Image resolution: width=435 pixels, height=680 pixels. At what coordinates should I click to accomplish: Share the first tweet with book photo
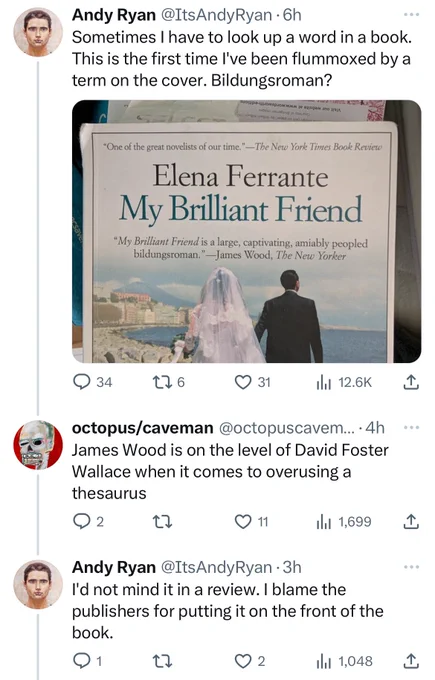point(411,382)
